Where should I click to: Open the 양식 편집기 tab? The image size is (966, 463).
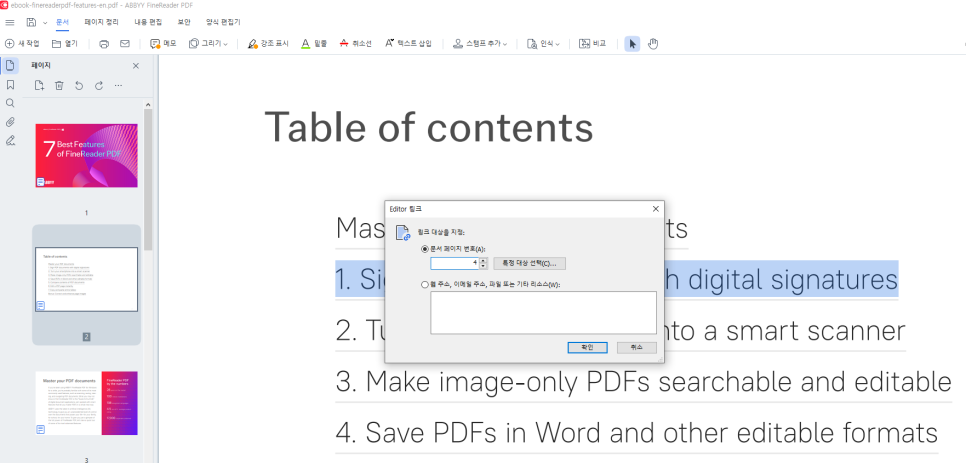[x=223, y=22]
